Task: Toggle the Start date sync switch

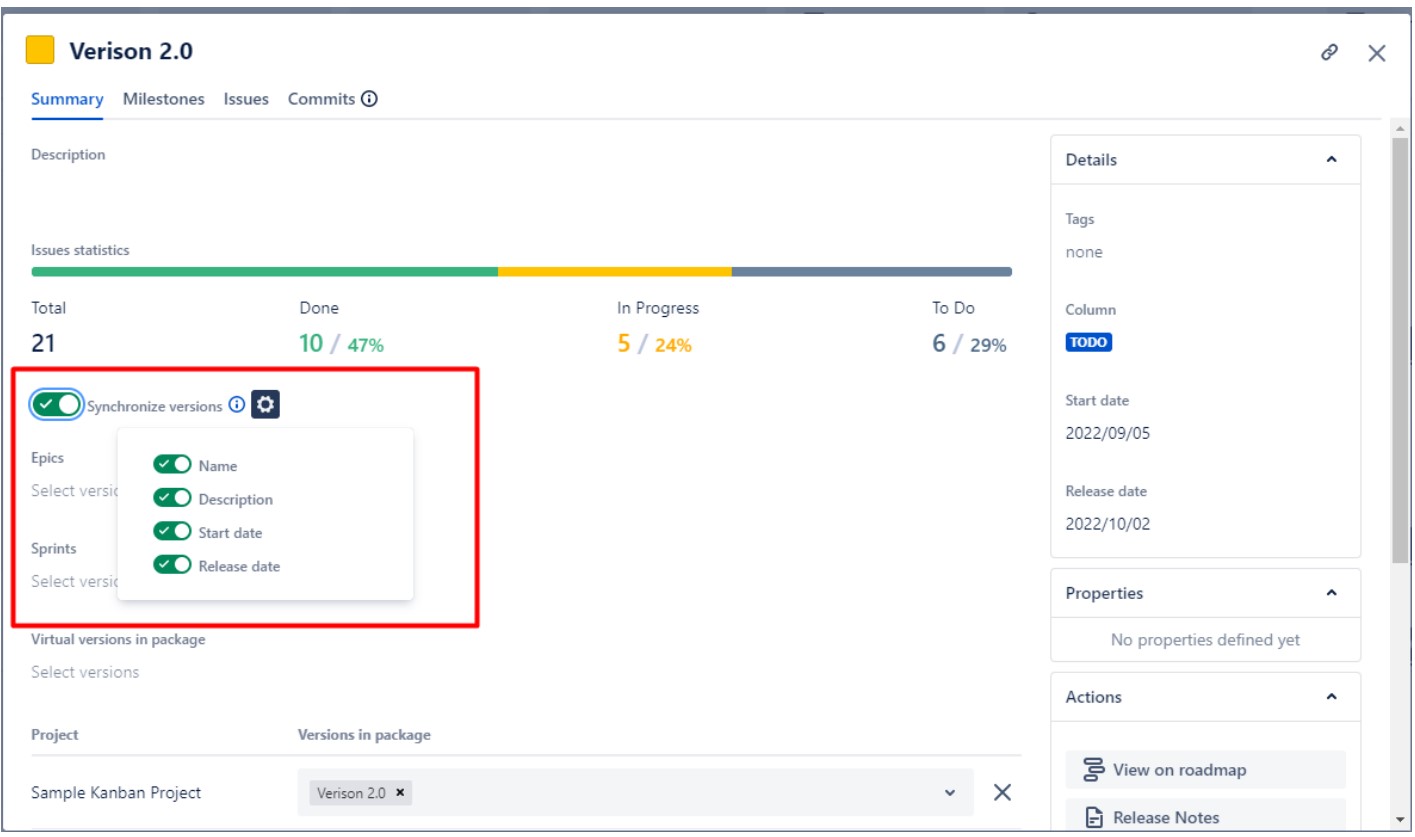Action: click(172, 531)
